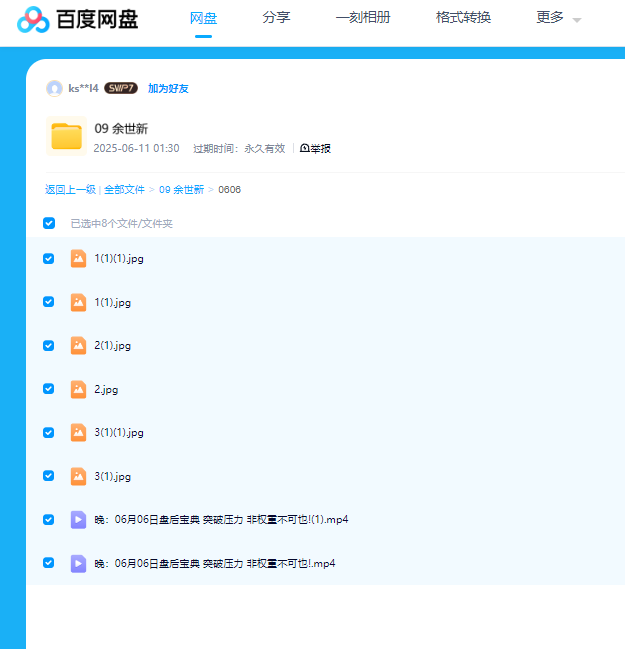The height and width of the screenshot is (649, 625).
Task: Click the 举报 report button
Action: [x=315, y=148]
